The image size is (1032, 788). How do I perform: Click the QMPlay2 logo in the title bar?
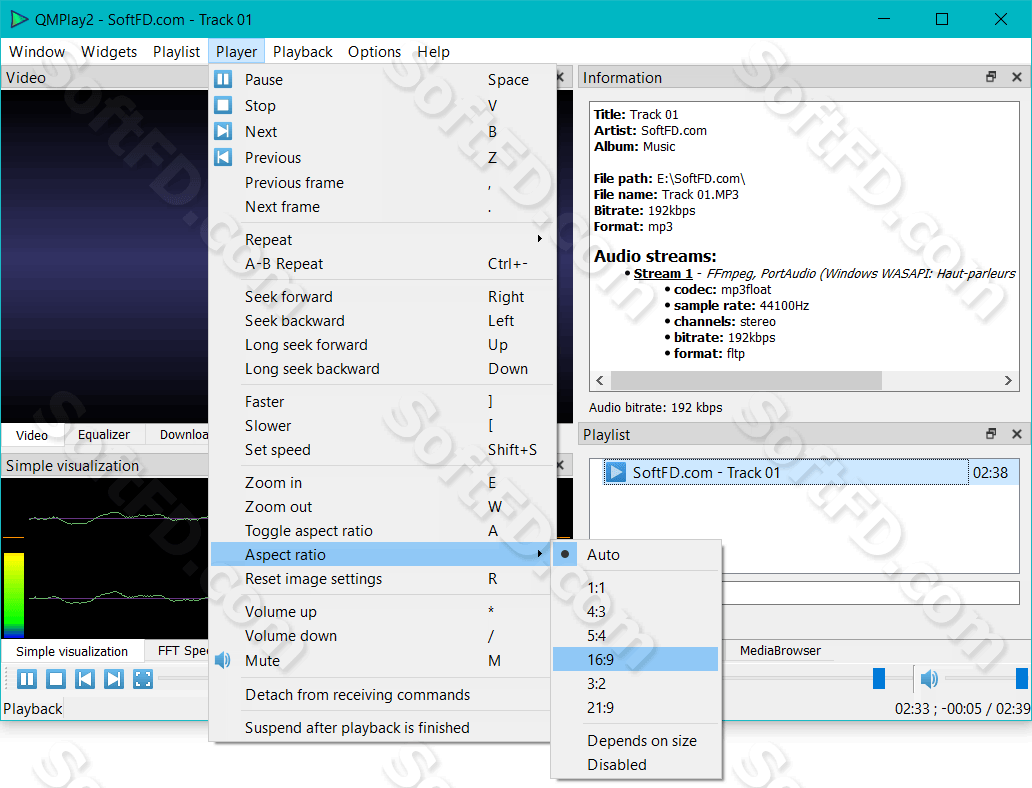click(19, 19)
